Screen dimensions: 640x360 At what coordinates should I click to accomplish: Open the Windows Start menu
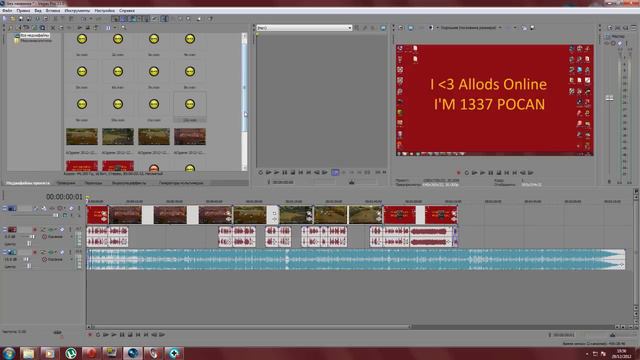(9, 353)
